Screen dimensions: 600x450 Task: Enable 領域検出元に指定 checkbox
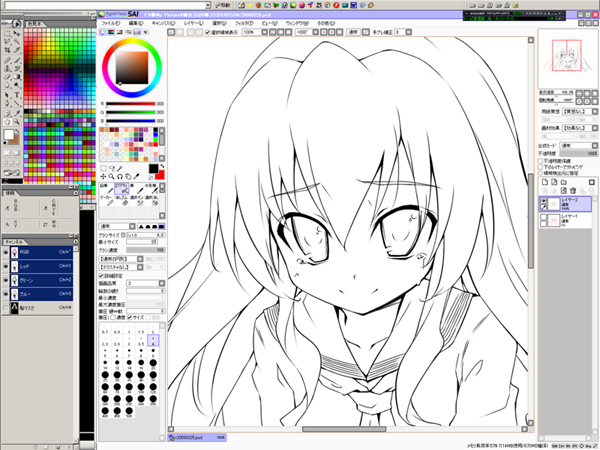pyautogui.click(x=541, y=173)
